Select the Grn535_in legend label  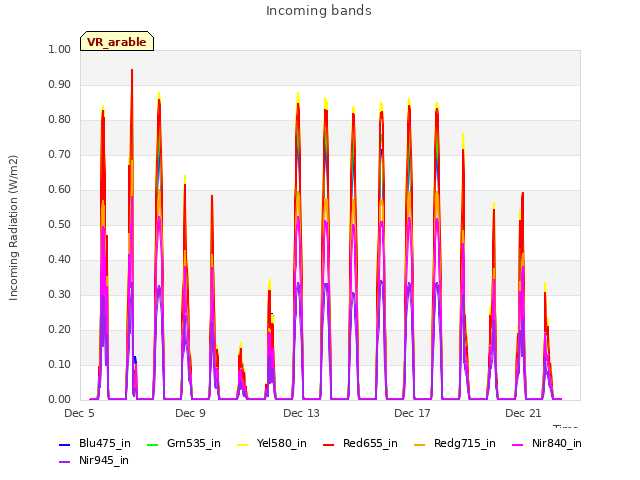[194, 443]
